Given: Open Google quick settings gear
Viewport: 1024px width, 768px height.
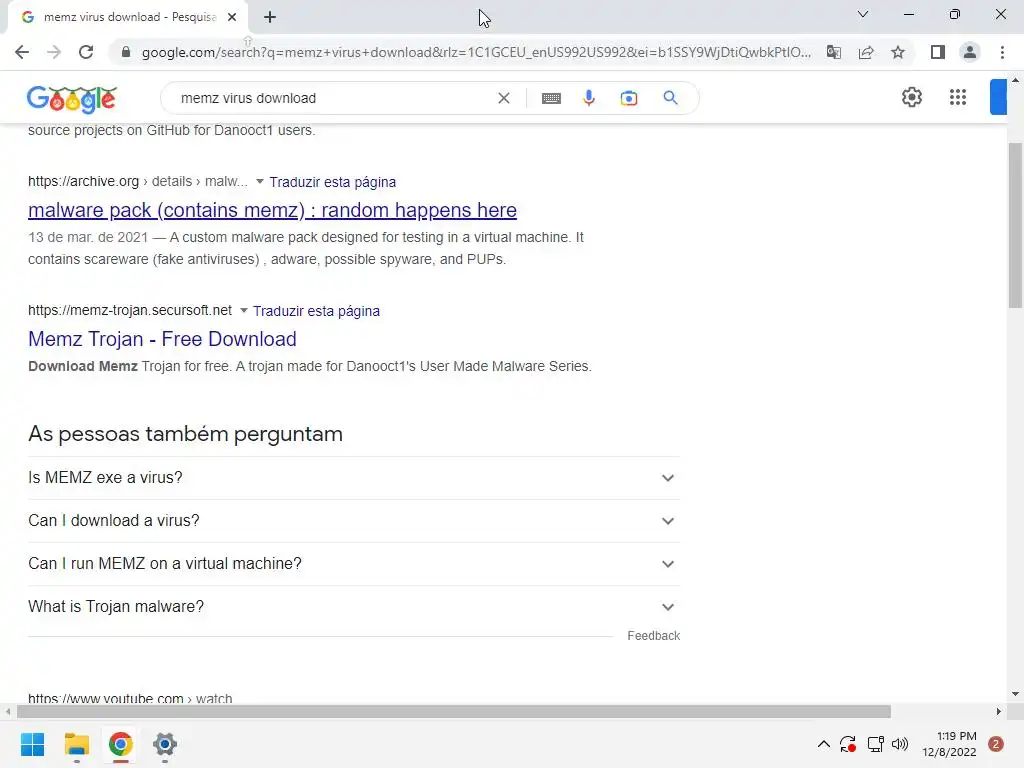Looking at the screenshot, I should (912, 97).
